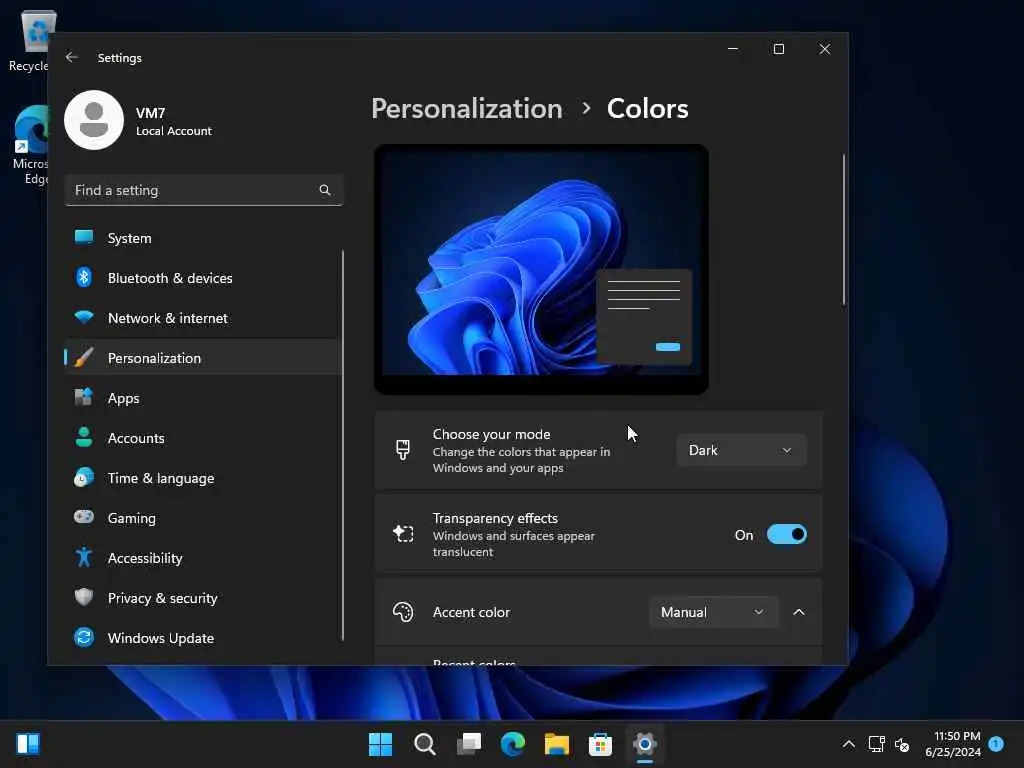The image size is (1024, 768).
Task: Open System settings via its monitor icon
Action: point(84,238)
